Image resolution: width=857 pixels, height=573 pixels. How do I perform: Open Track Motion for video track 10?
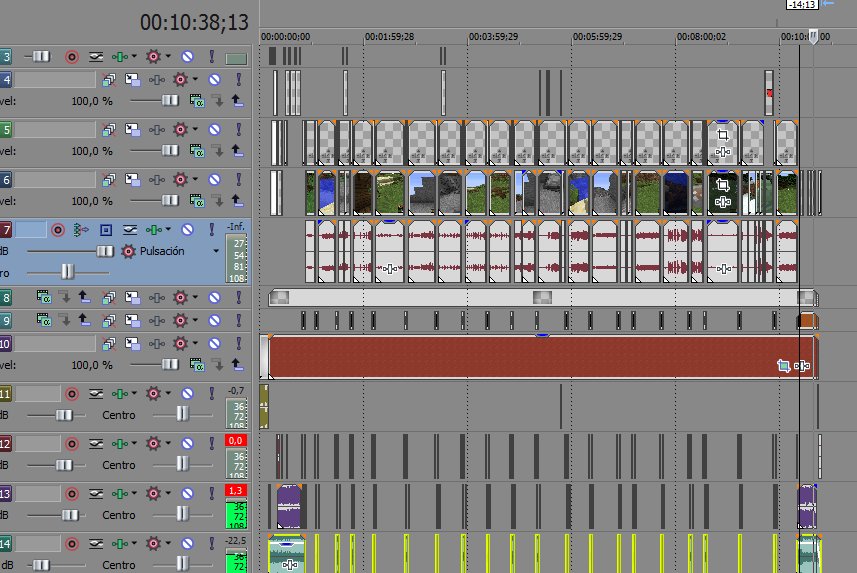click(133, 343)
